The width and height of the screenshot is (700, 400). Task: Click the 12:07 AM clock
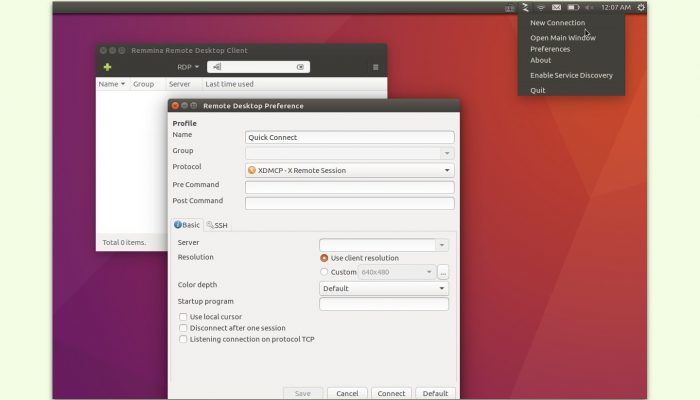point(616,7)
